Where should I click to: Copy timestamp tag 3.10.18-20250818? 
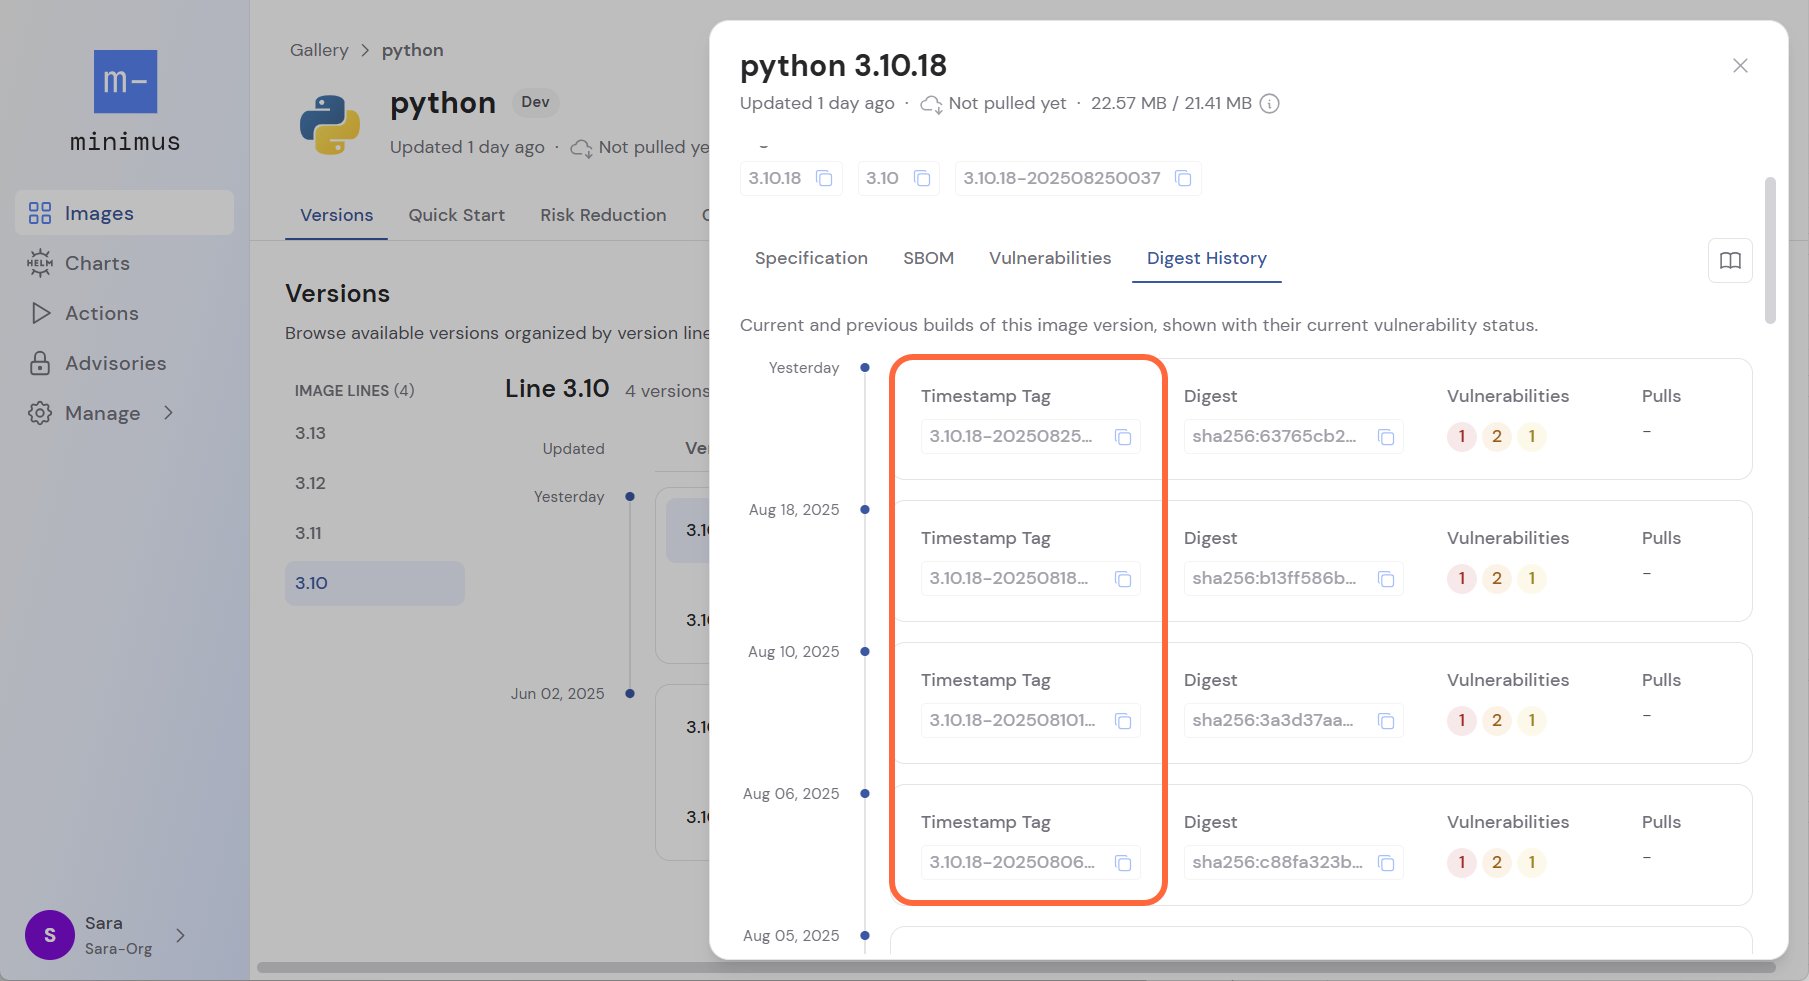pyautogui.click(x=1123, y=579)
